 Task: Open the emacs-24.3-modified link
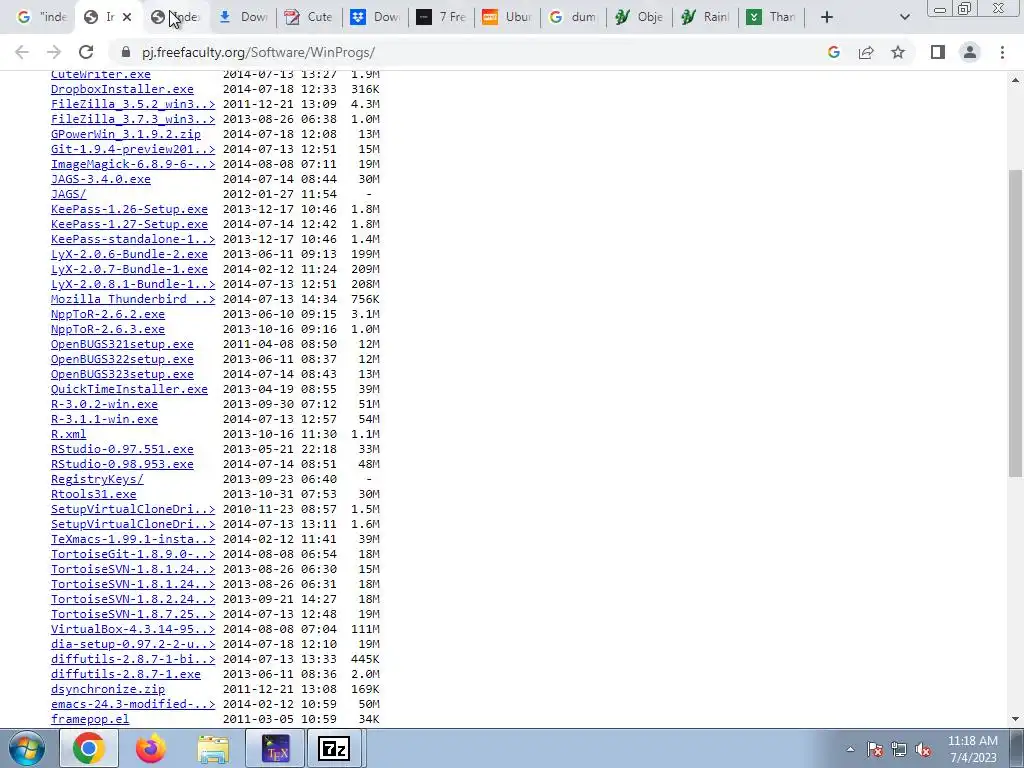pos(133,705)
